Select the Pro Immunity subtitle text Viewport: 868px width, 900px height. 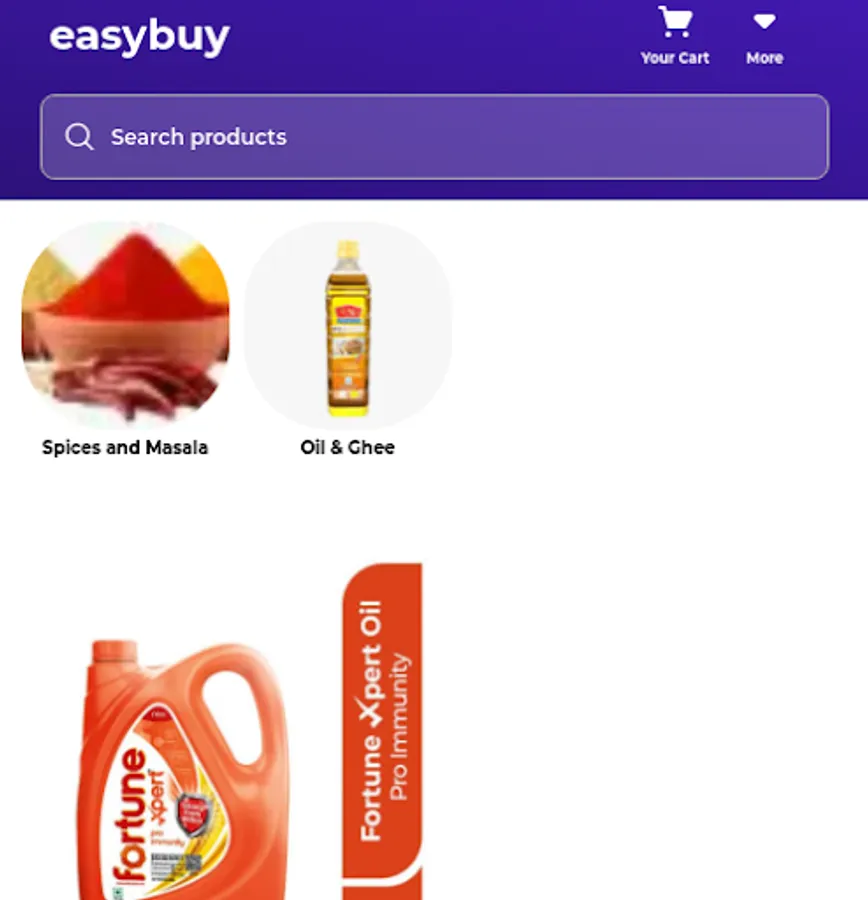click(x=399, y=726)
